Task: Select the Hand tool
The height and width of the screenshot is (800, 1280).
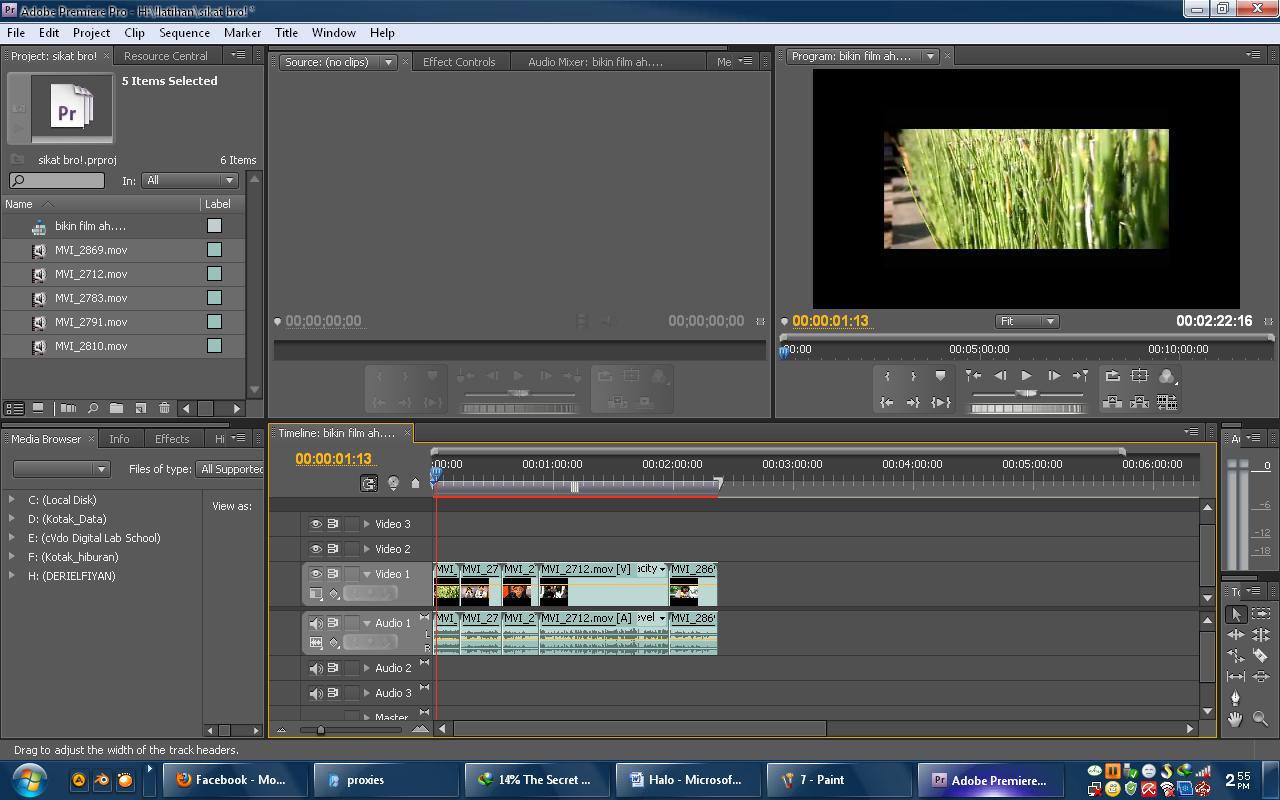Action: 1236,718
